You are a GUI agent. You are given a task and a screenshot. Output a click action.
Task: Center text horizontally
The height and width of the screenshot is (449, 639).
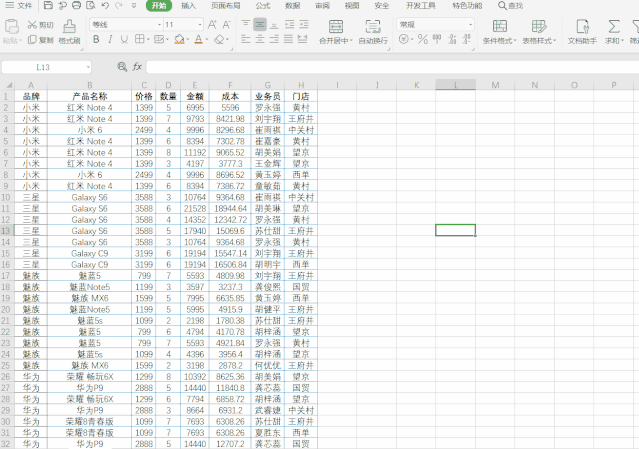point(260,40)
